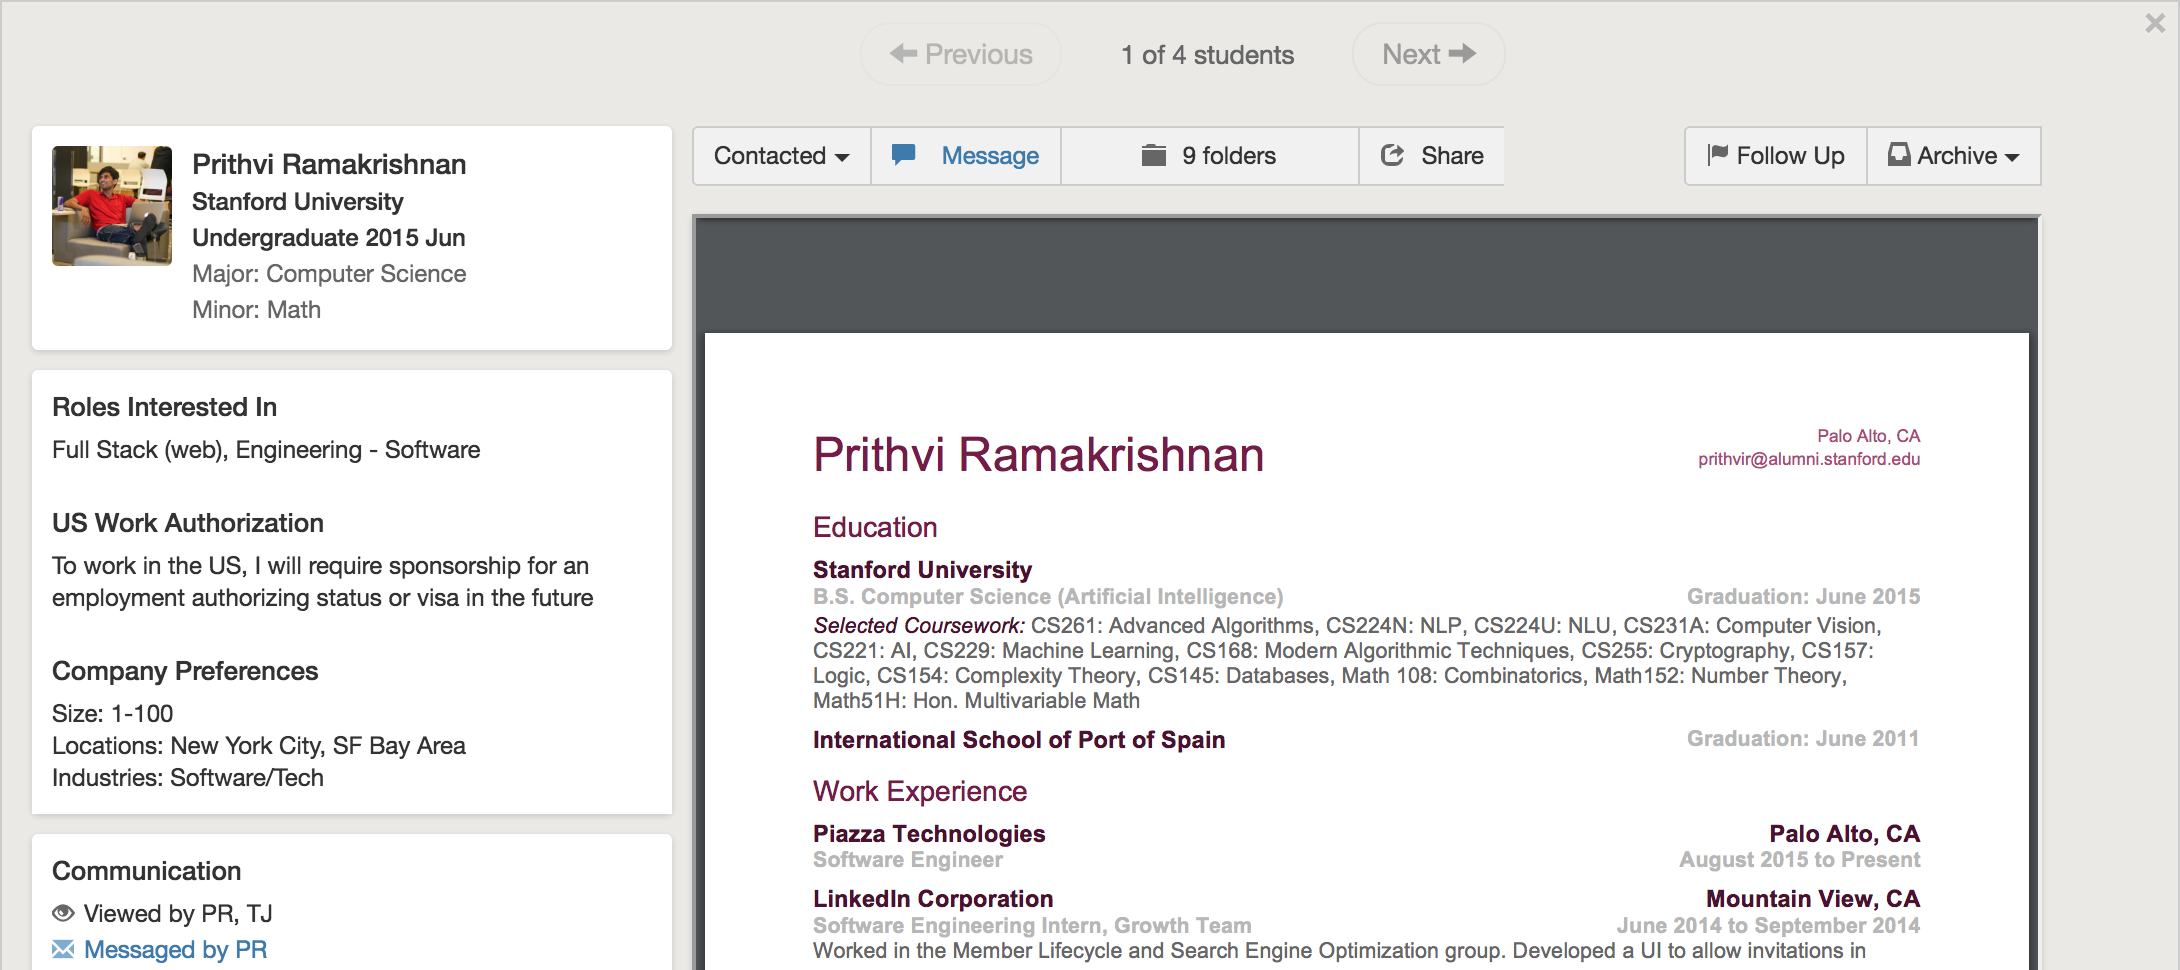Click the eye icon beside Viewed by
The height and width of the screenshot is (970, 2180).
[63, 913]
